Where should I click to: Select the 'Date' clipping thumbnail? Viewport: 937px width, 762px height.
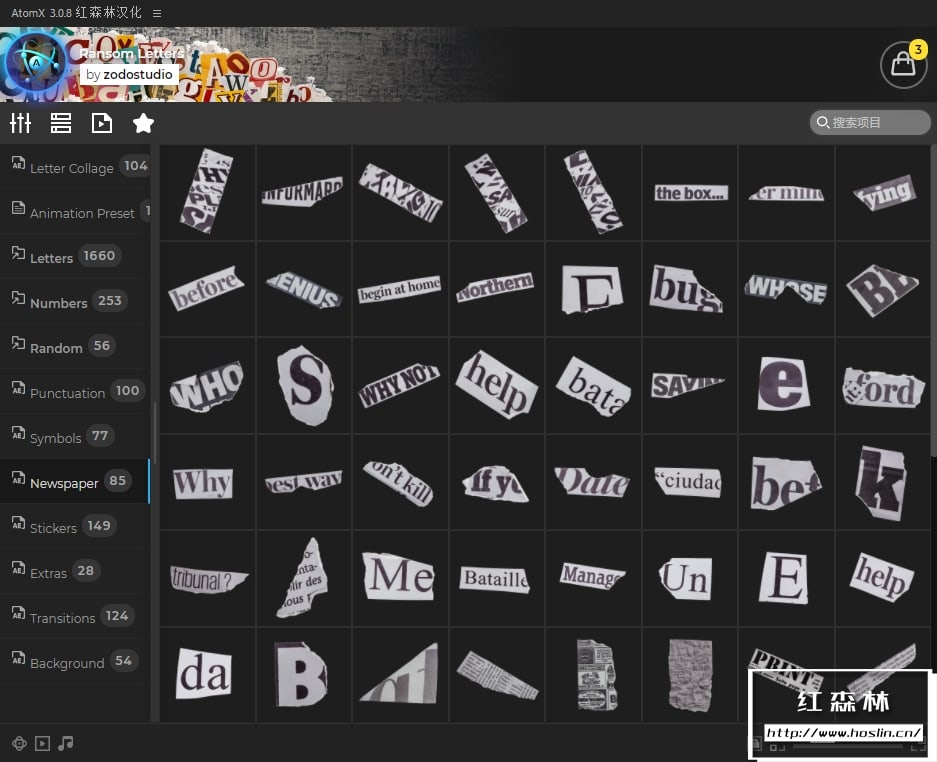click(x=593, y=482)
